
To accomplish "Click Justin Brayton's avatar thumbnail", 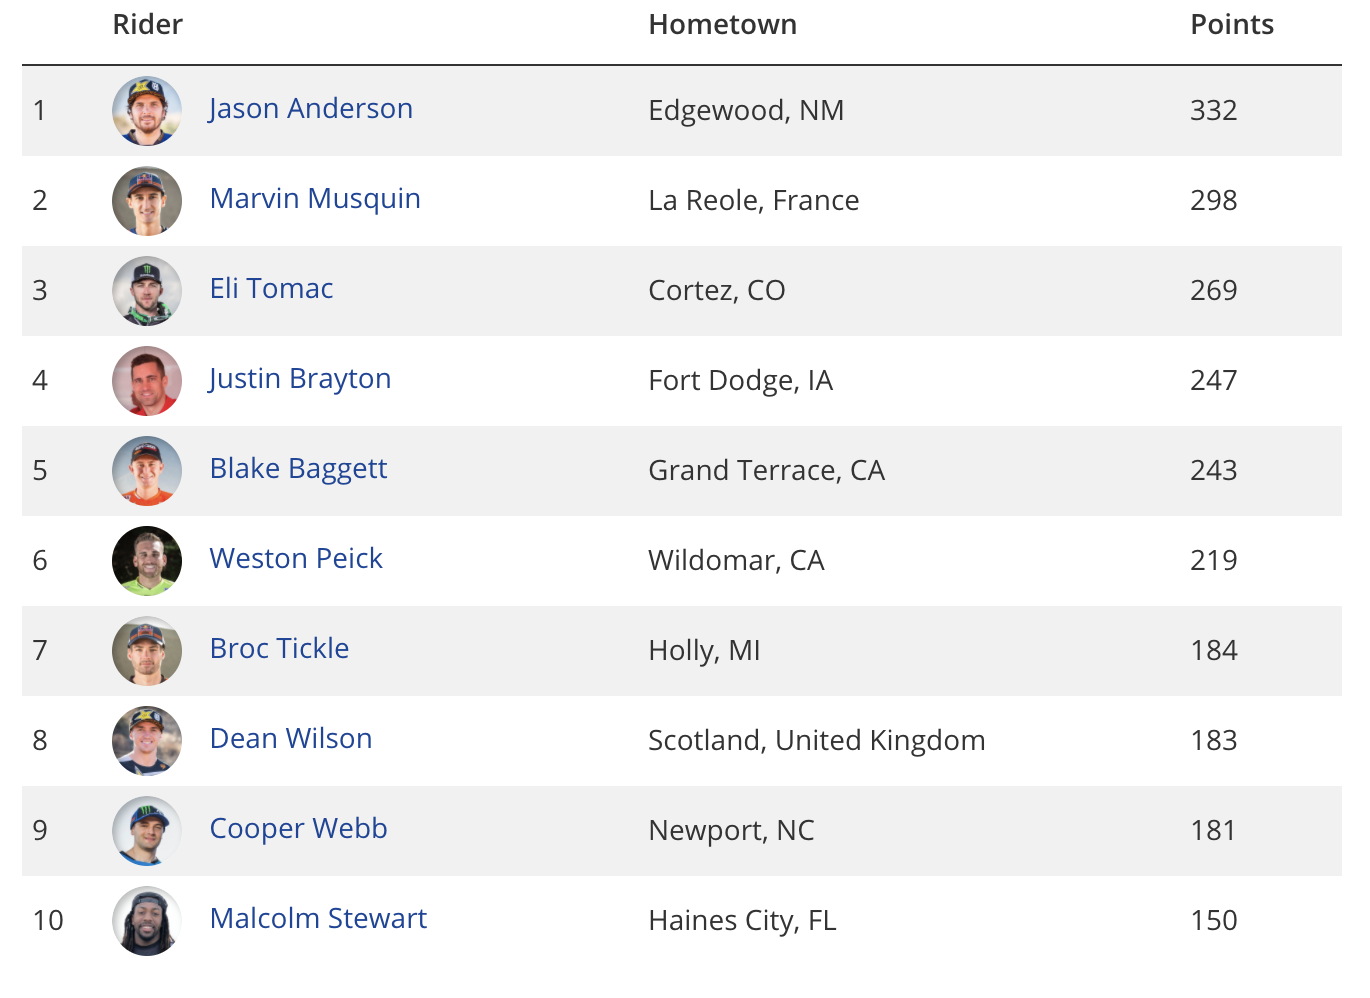I will (147, 381).
